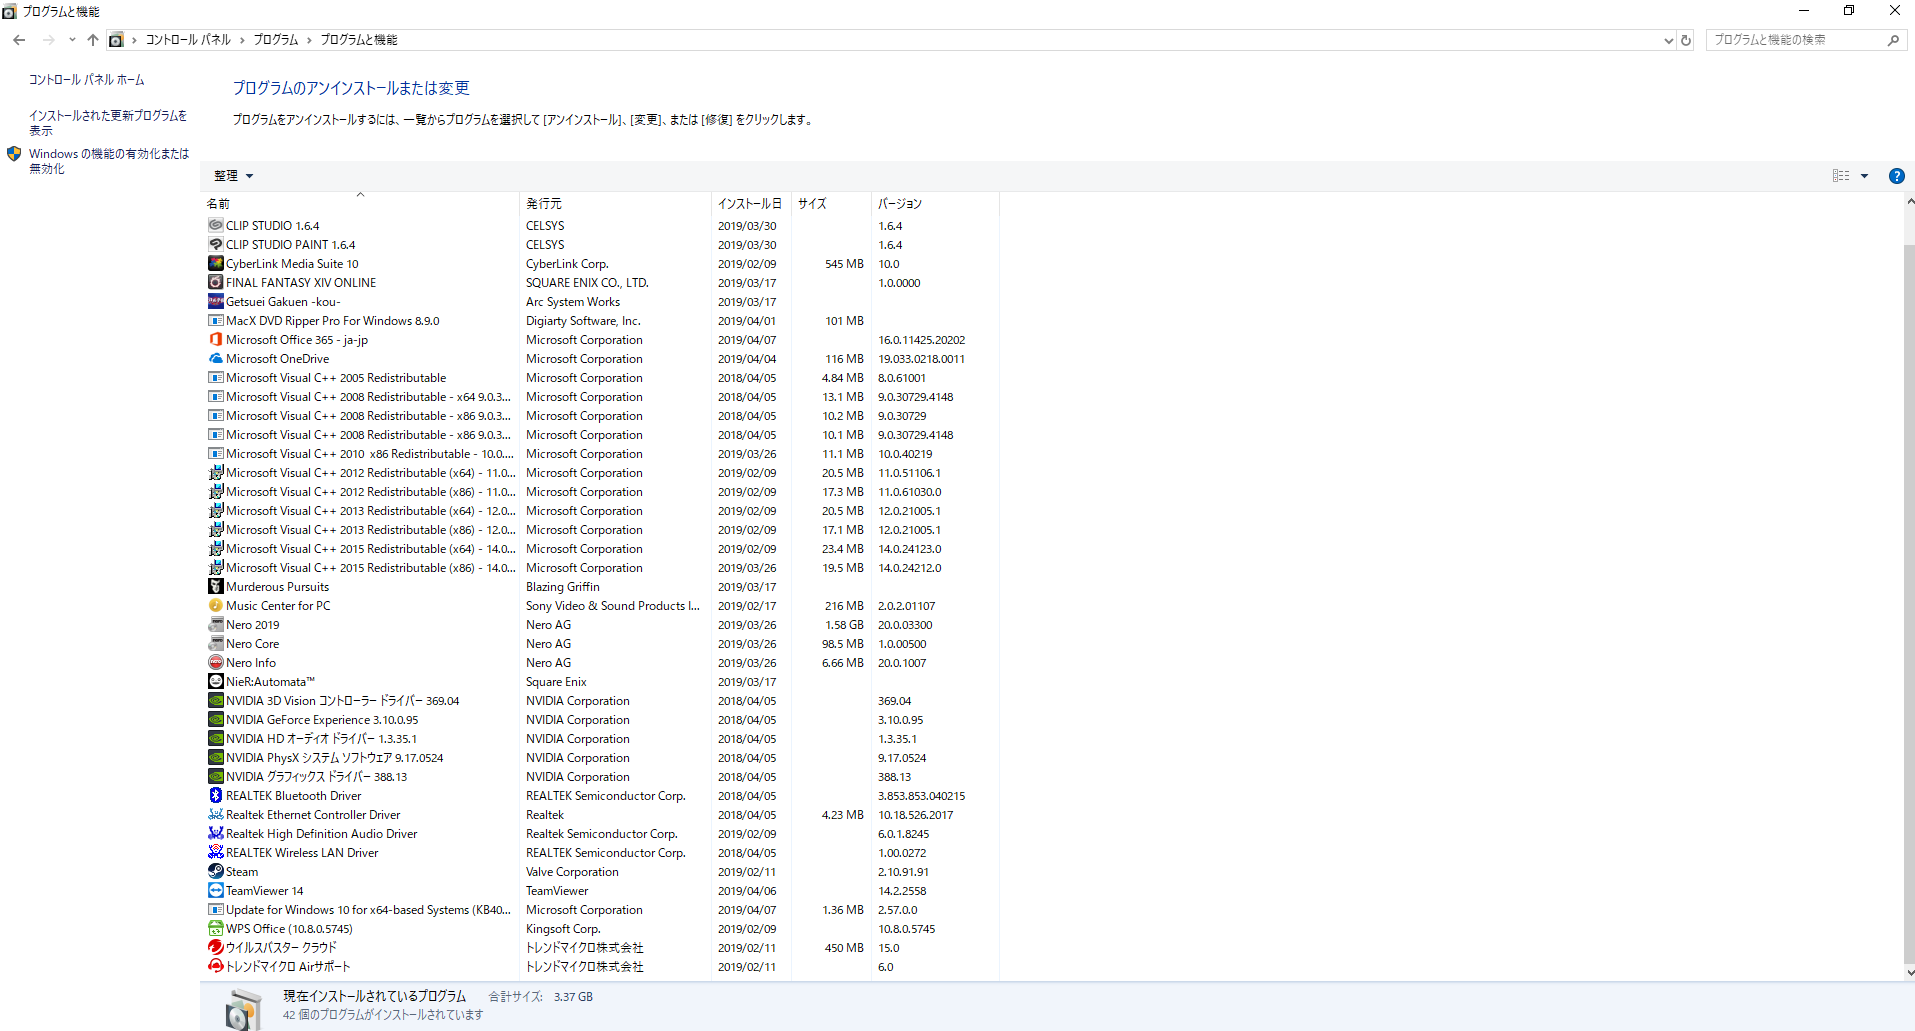Go back with the back arrow
The image size is (1915, 1031).
[19, 40]
